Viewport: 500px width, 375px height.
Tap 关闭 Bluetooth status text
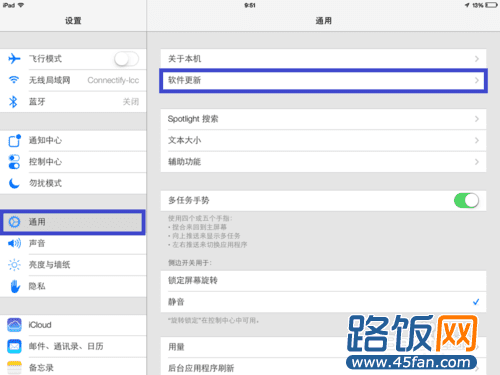(131, 102)
